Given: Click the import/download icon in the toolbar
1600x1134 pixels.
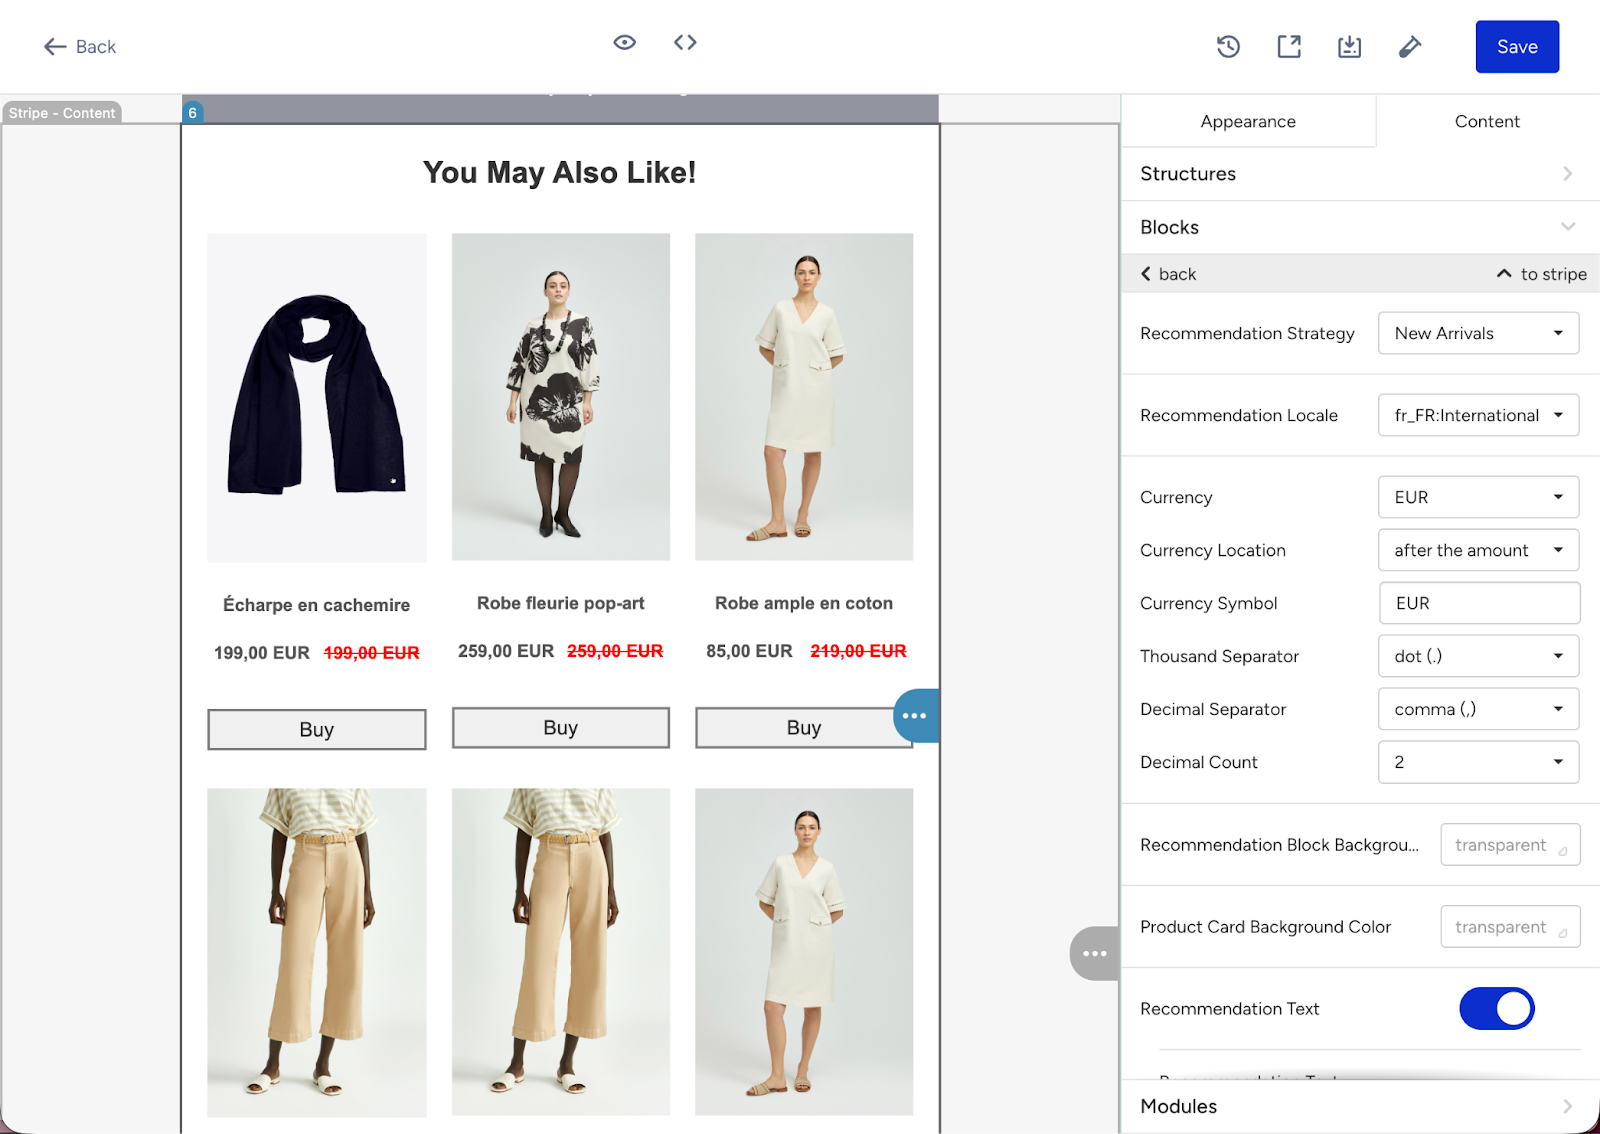Looking at the screenshot, I should point(1349,46).
